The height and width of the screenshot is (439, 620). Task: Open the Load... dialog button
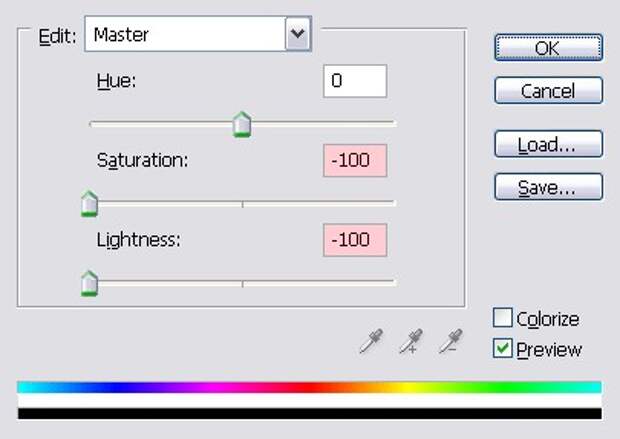pyautogui.click(x=548, y=145)
